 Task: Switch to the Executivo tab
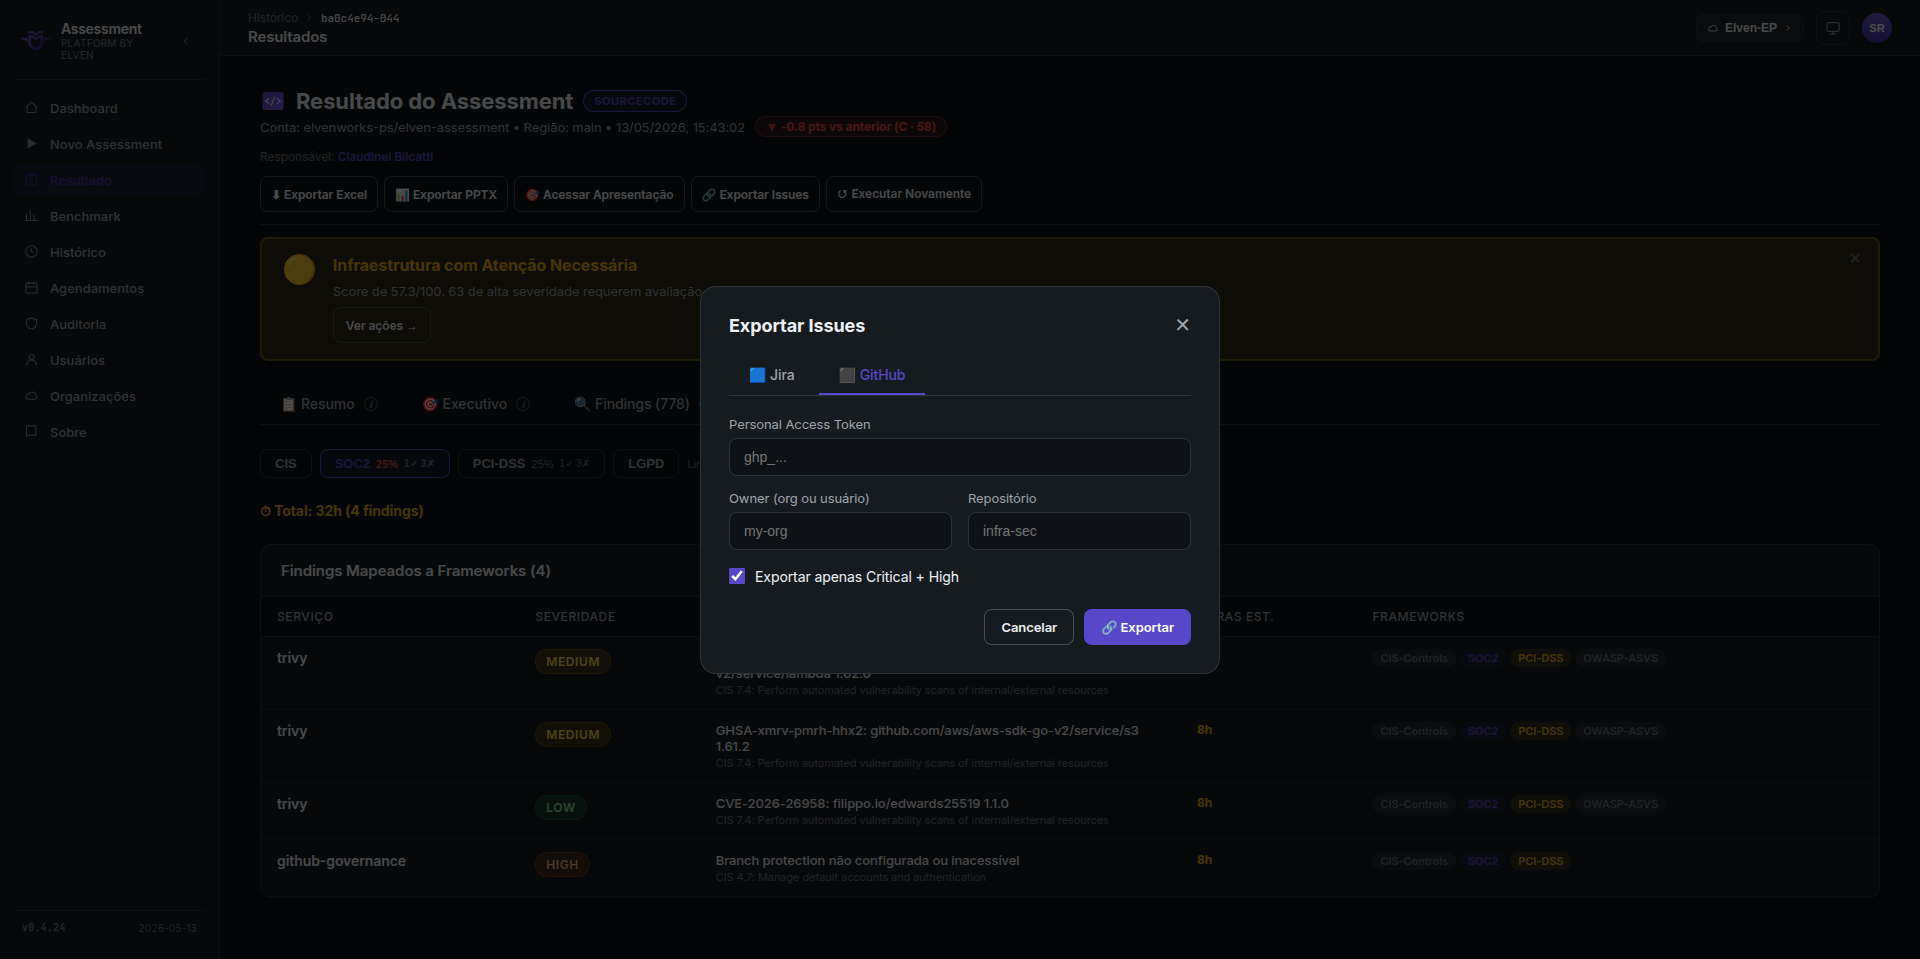pyautogui.click(x=465, y=404)
